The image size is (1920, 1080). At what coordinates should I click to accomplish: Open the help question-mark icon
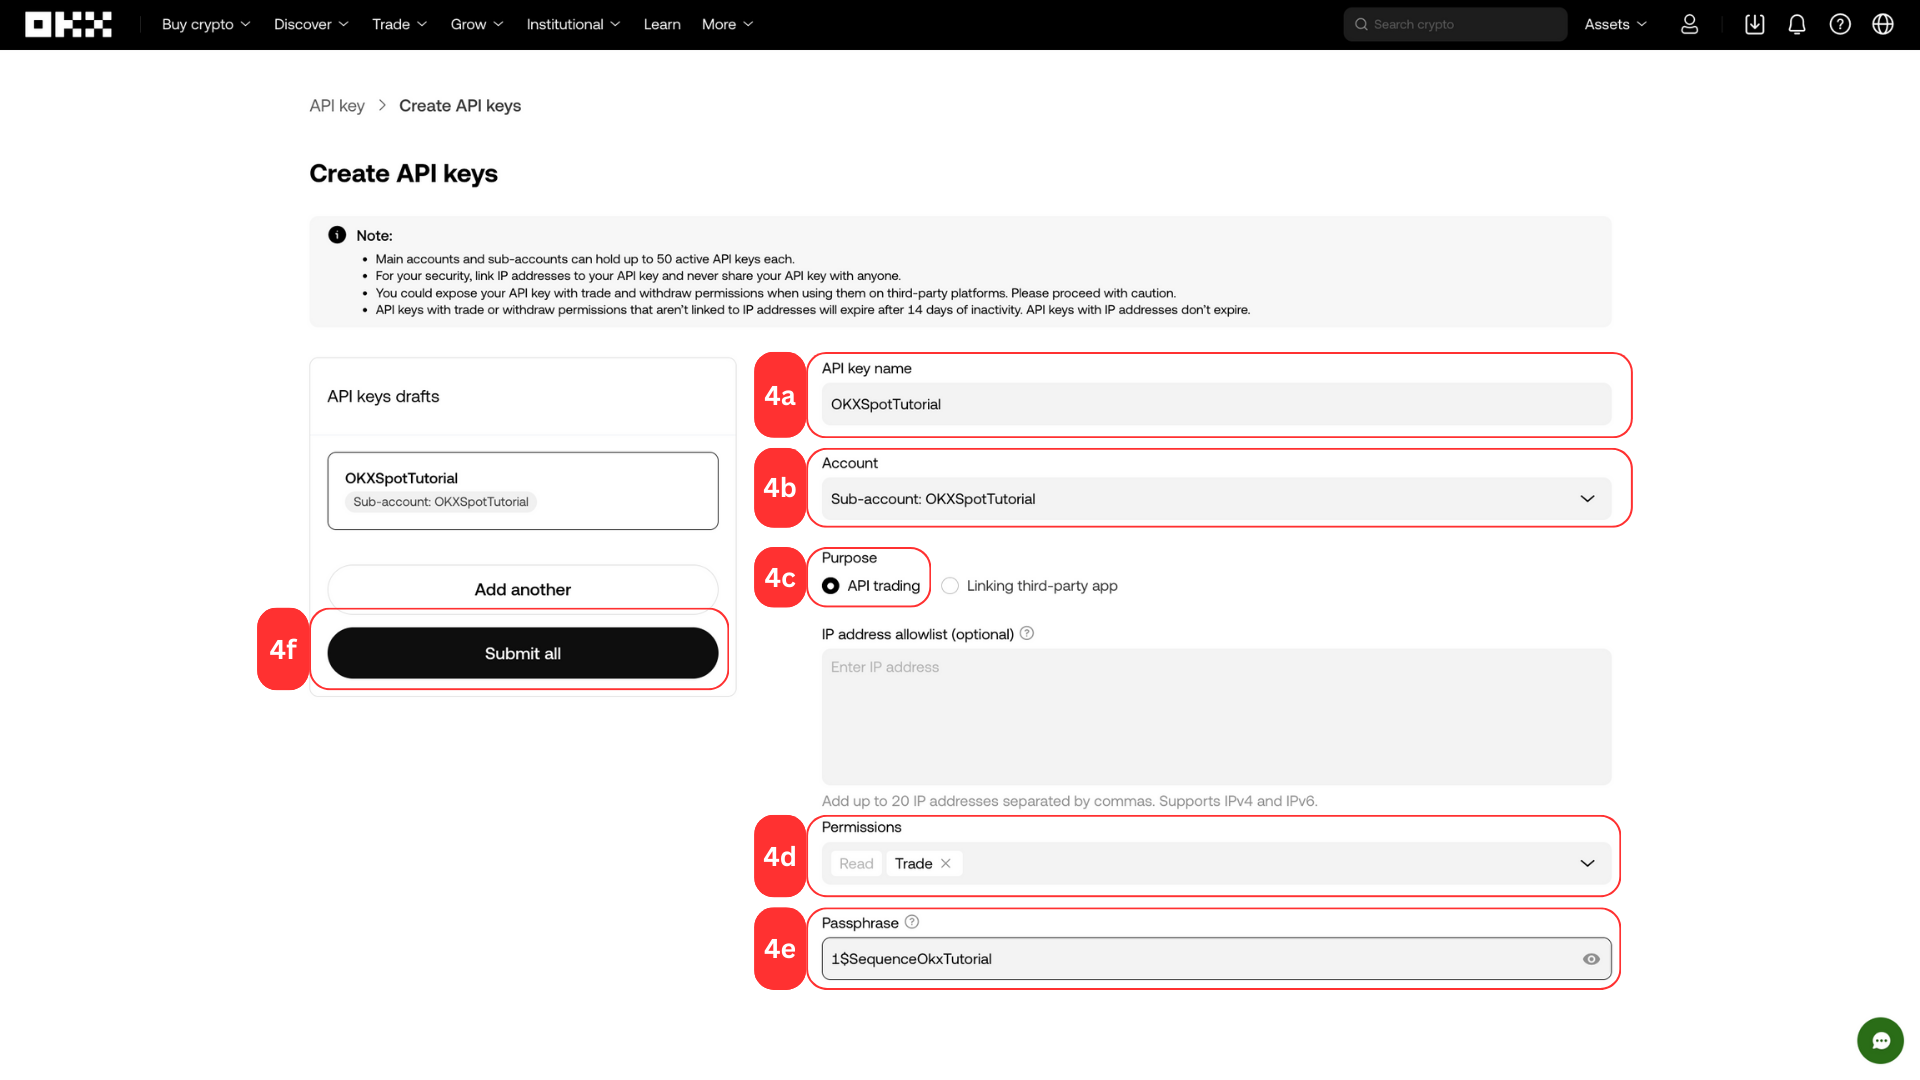click(1840, 24)
